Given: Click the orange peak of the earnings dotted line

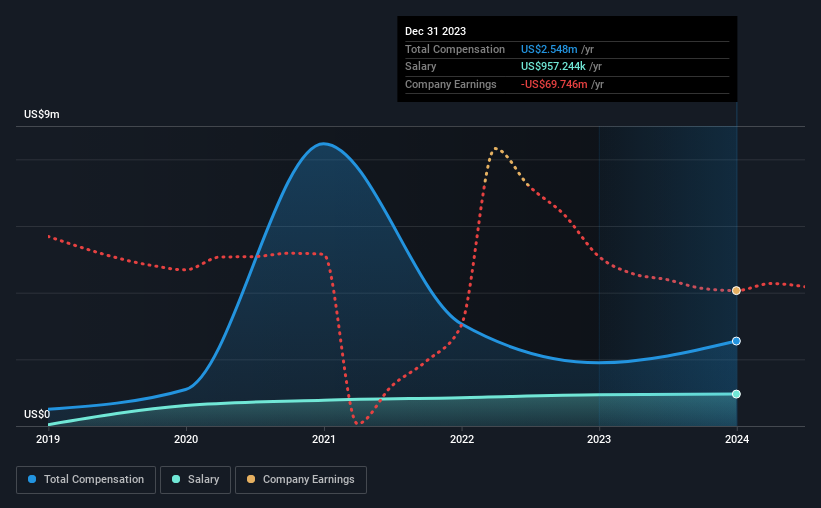Looking at the screenshot, I should pyautogui.click(x=495, y=149).
